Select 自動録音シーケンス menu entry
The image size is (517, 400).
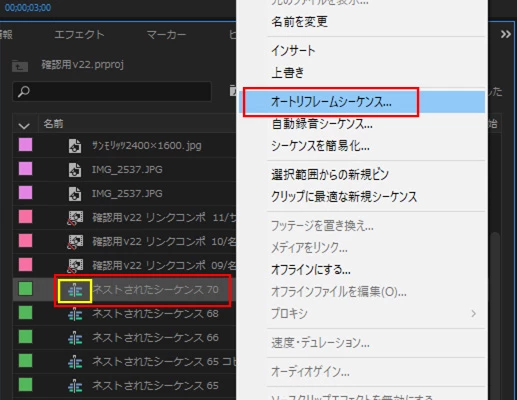[x=322, y=124]
